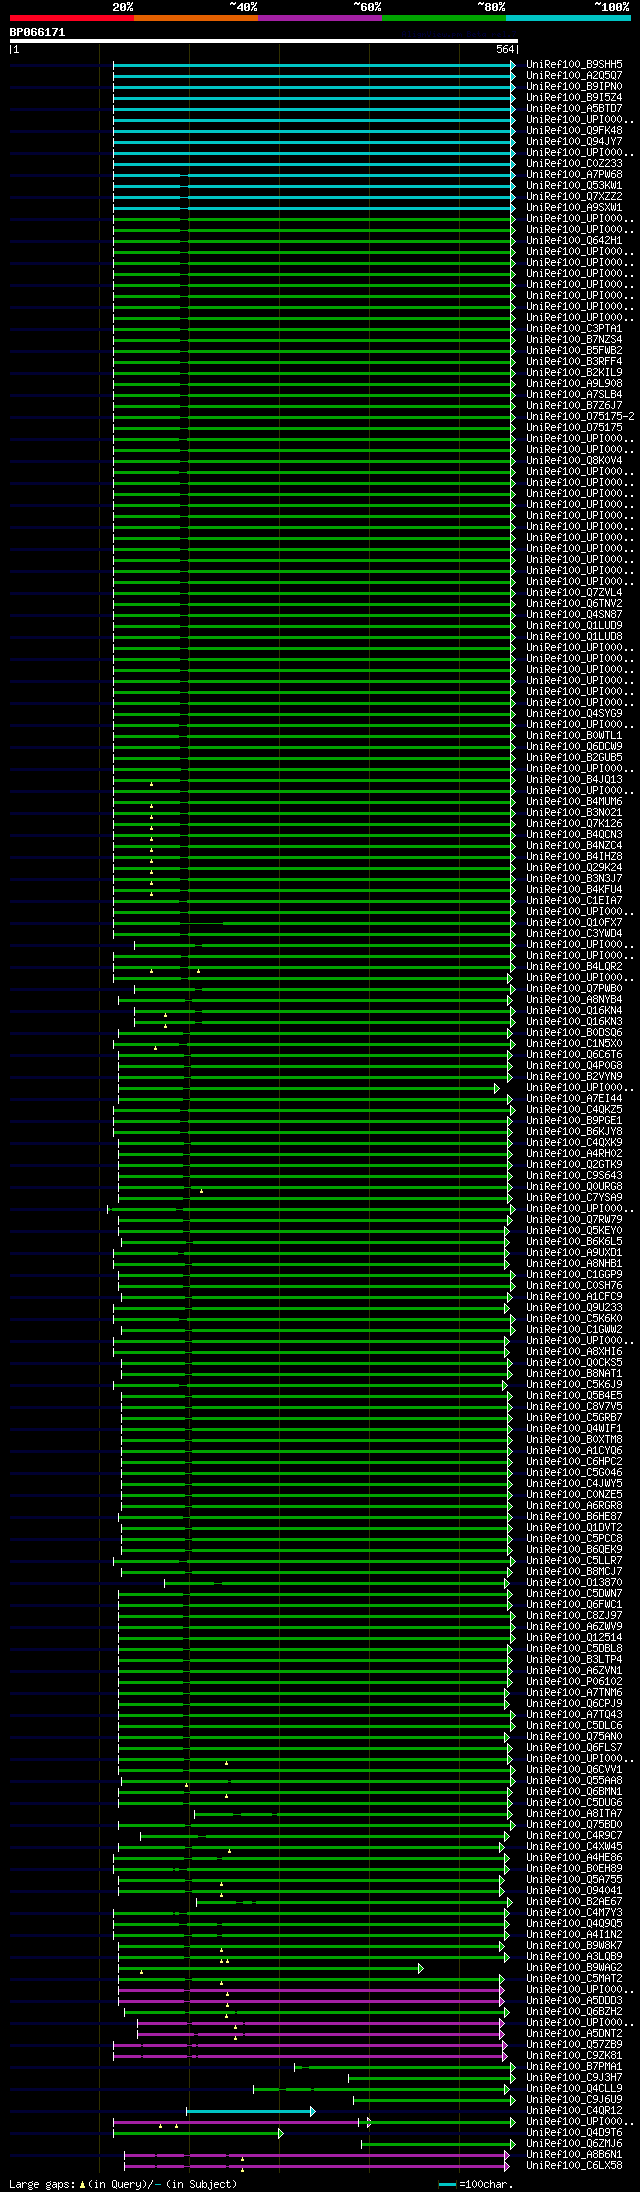This screenshot has height=2192, width=640.
Task: Select UniRef100_C3YWD4 in the hit list
Action: click(574, 934)
